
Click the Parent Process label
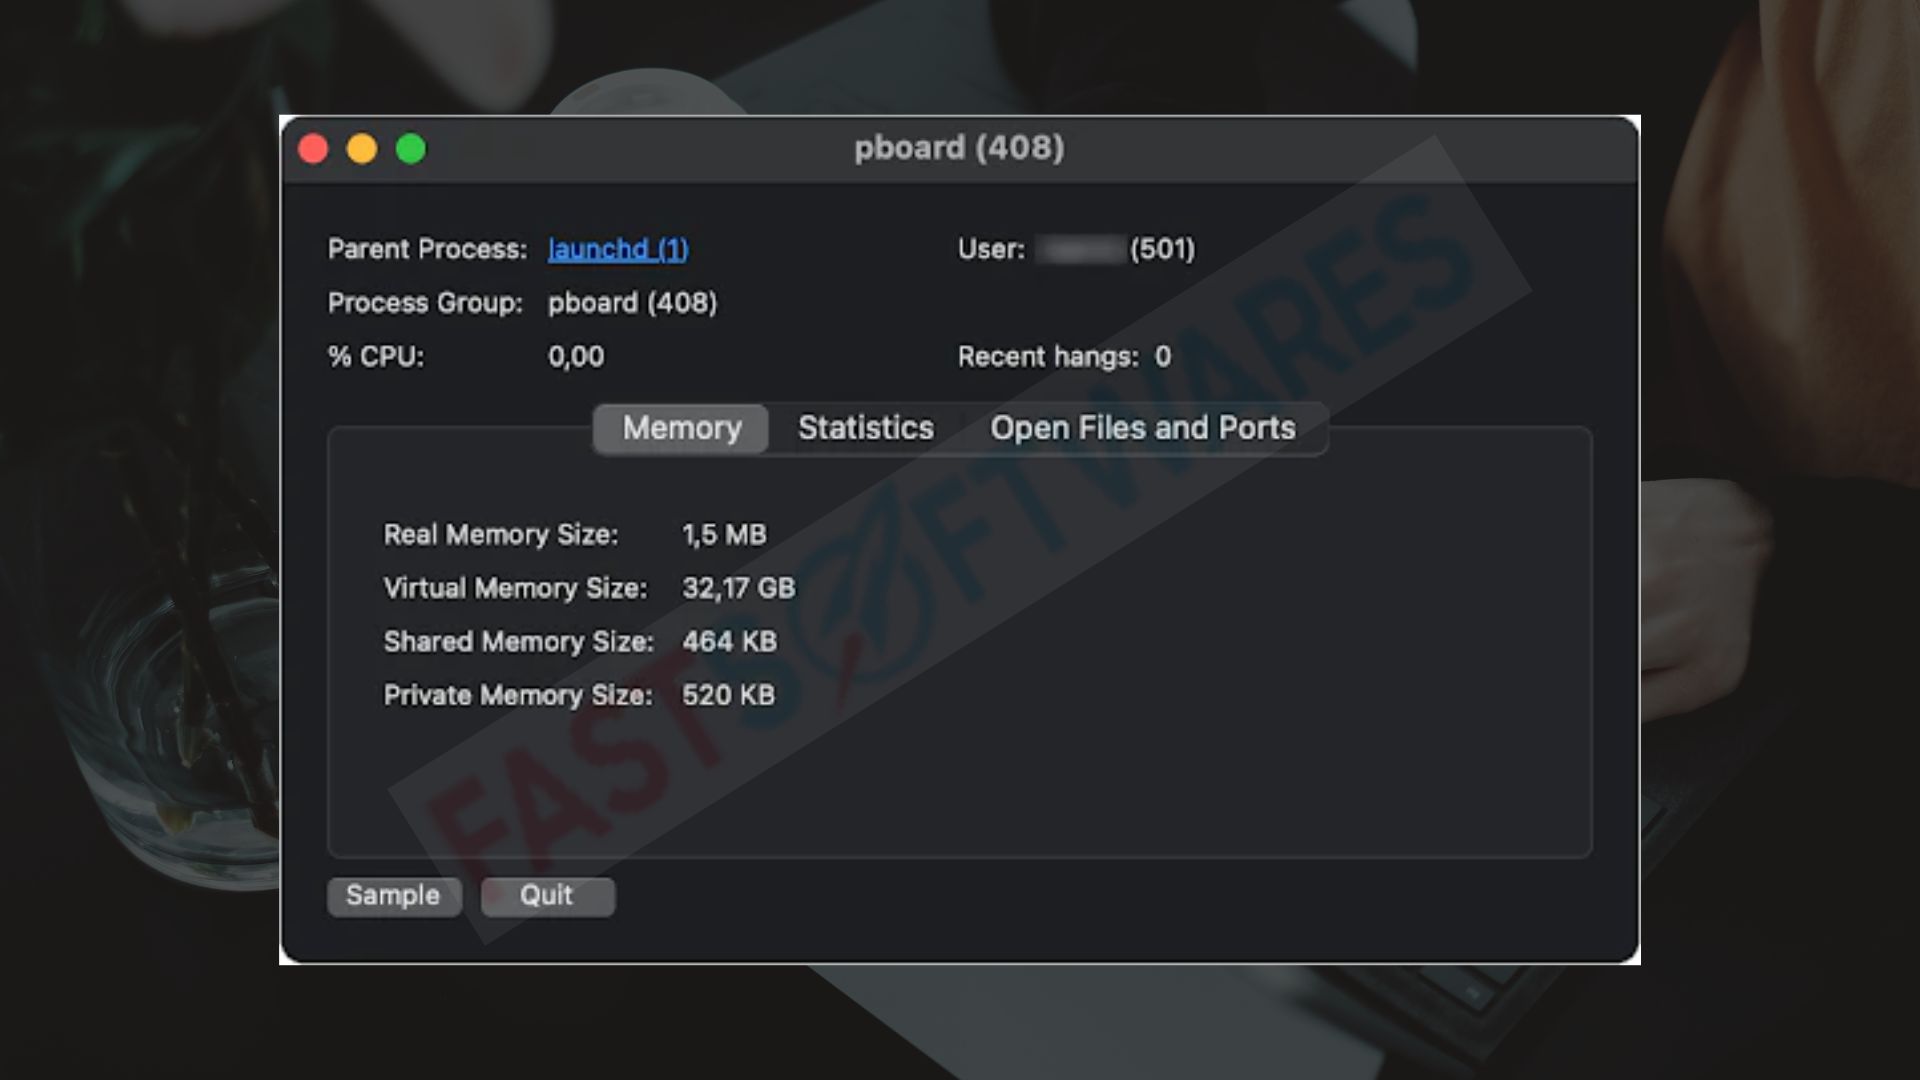427,249
